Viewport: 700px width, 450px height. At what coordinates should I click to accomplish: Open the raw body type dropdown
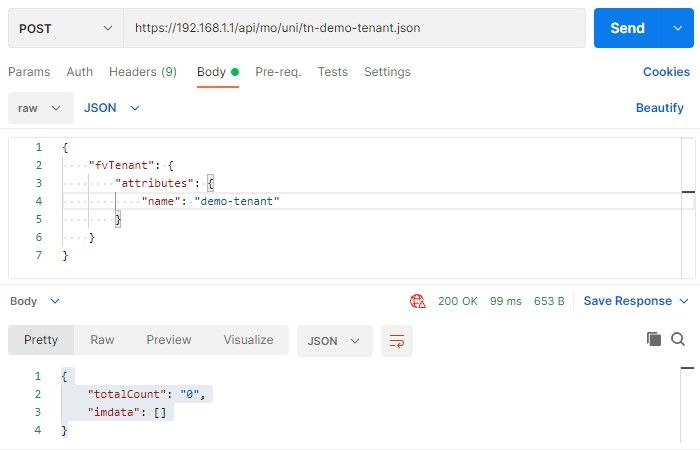(x=41, y=108)
